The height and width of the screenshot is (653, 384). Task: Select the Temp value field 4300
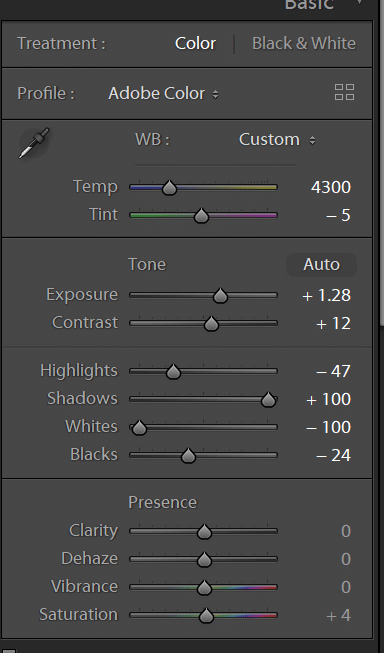pyautogui.click(x=331, y=187)
